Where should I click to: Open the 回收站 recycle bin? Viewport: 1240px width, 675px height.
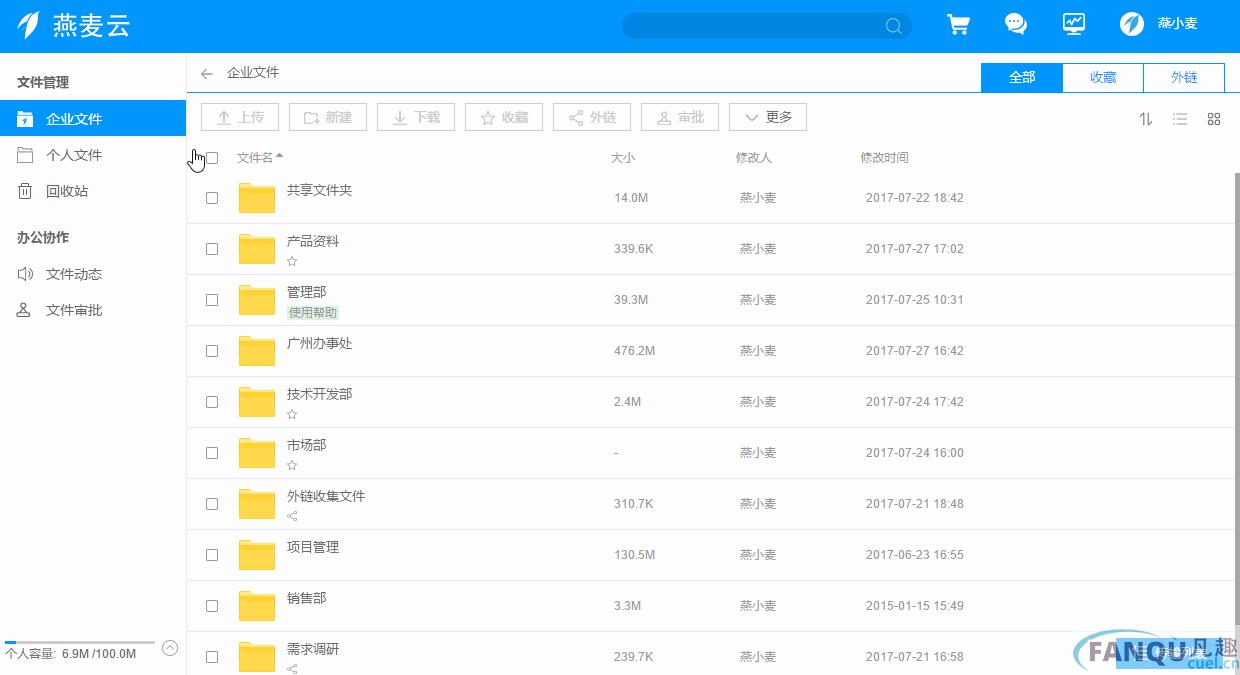pyautogui.click(x=67, y=191)
